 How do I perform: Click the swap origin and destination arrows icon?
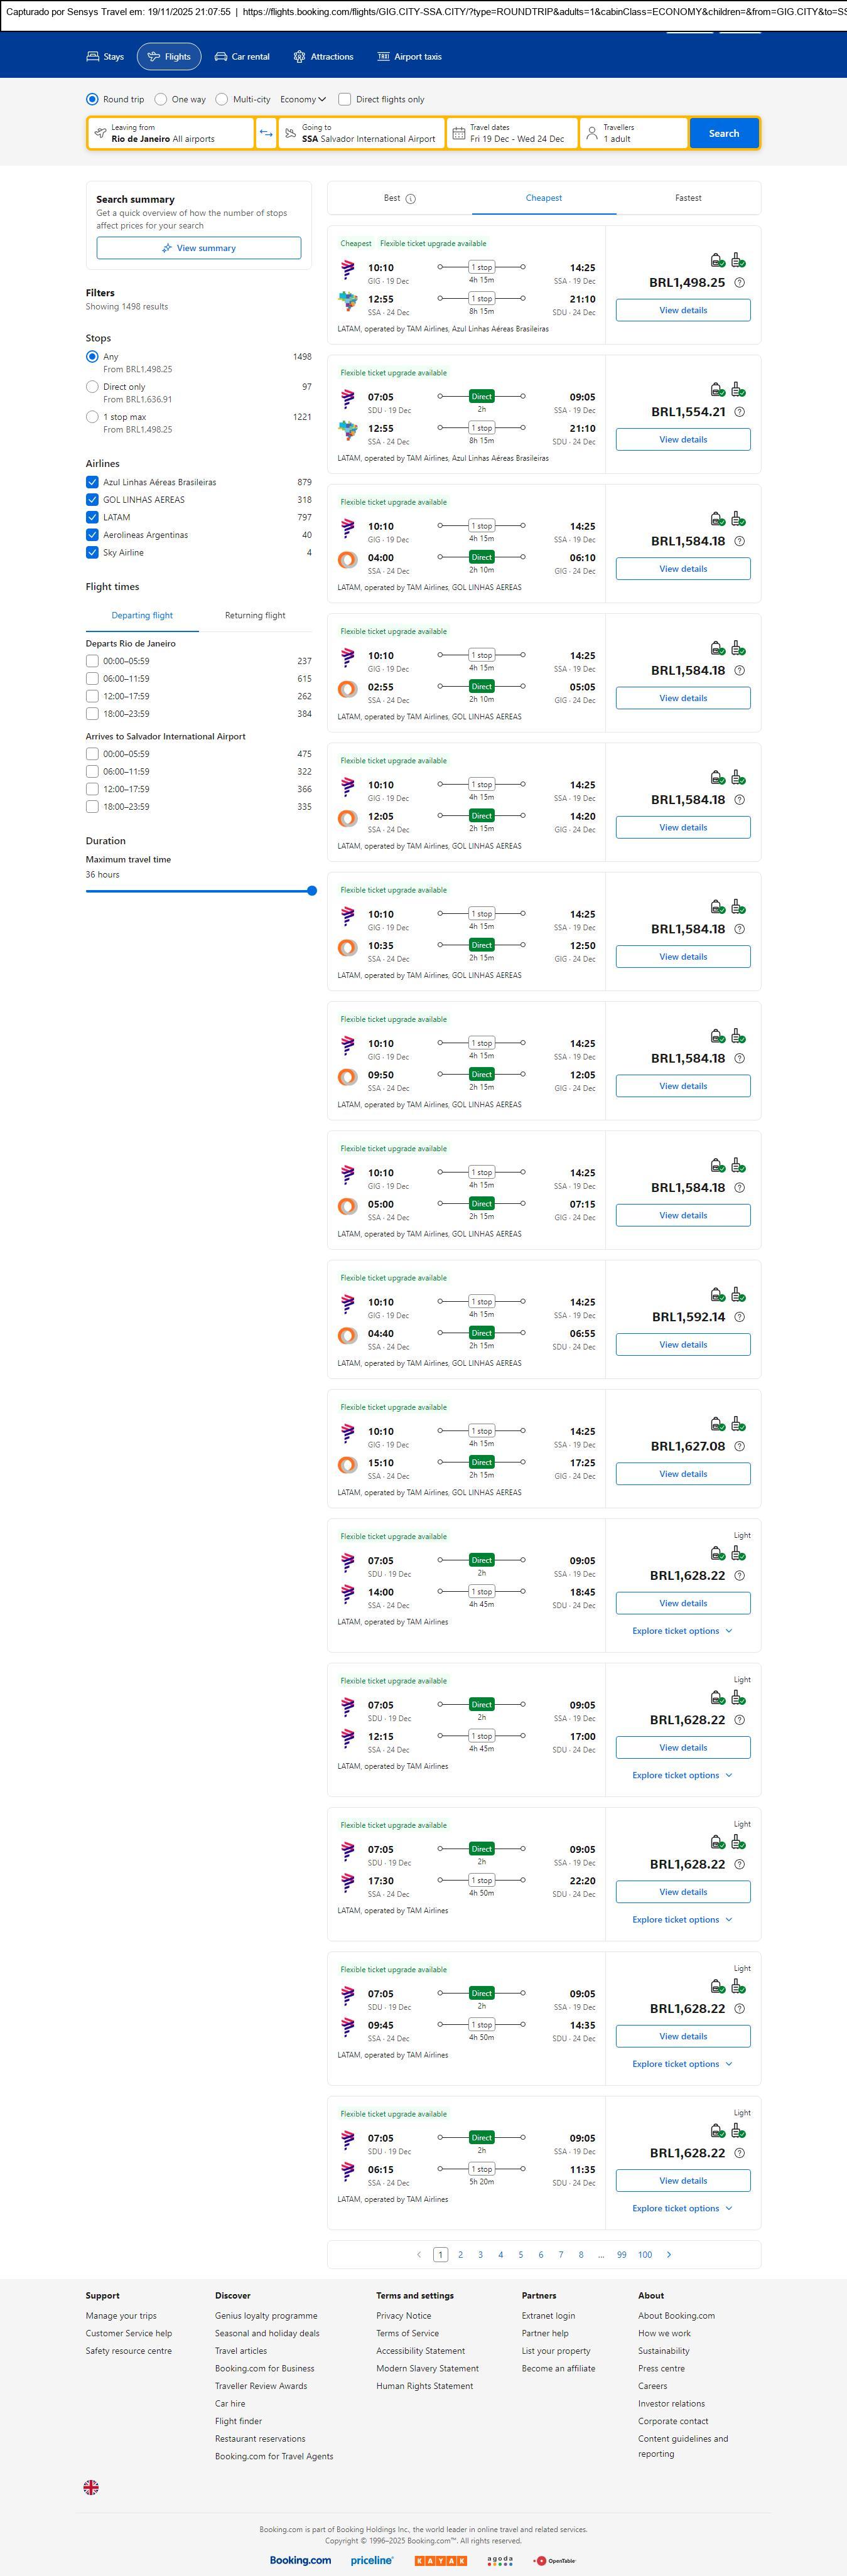pyautogui.click(x=266, y=133)
